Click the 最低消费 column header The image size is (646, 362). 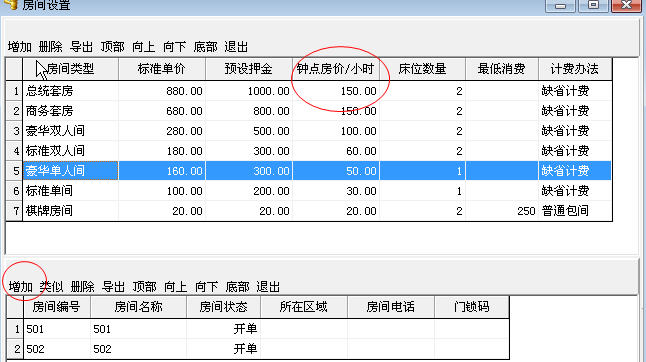point(501,69)
